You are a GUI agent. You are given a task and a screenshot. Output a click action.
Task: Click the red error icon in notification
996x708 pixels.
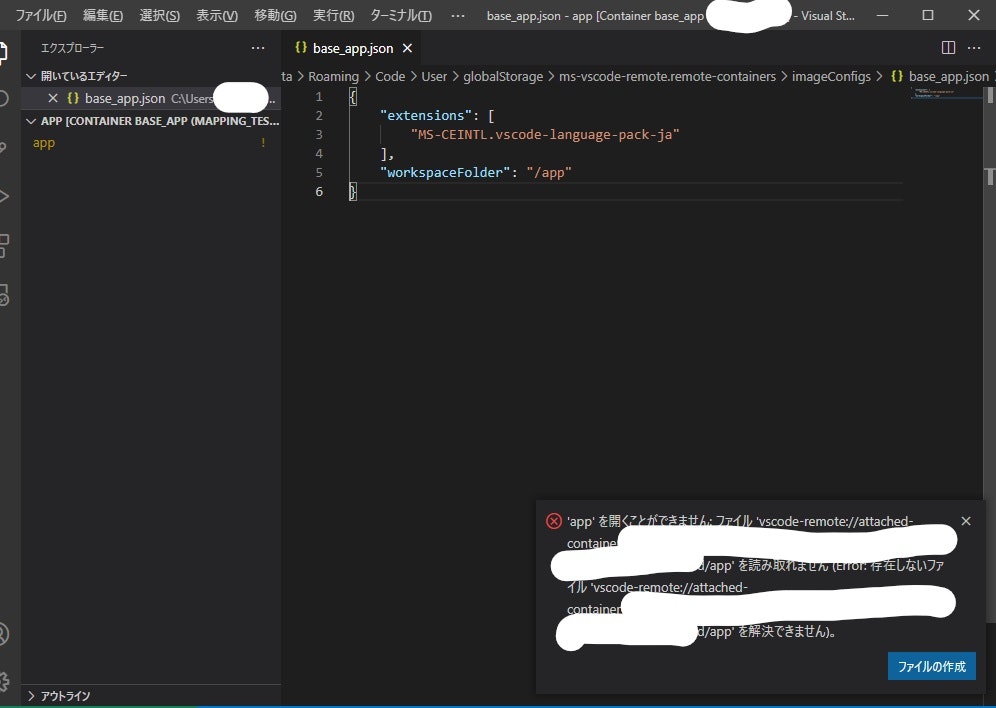554,521
